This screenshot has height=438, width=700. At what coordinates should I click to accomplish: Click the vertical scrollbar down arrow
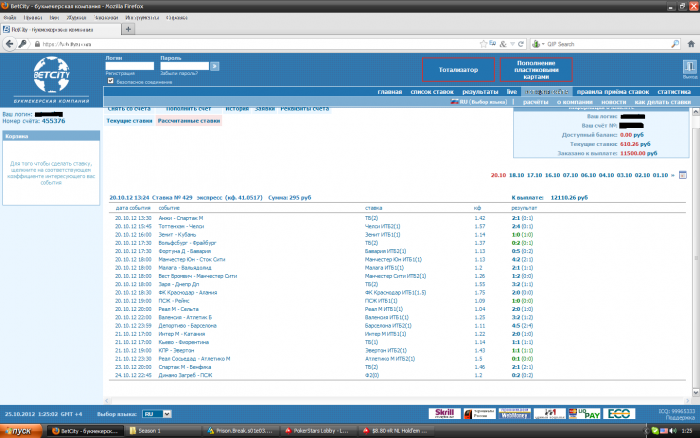pyautogui.click(x=696, y=392)
